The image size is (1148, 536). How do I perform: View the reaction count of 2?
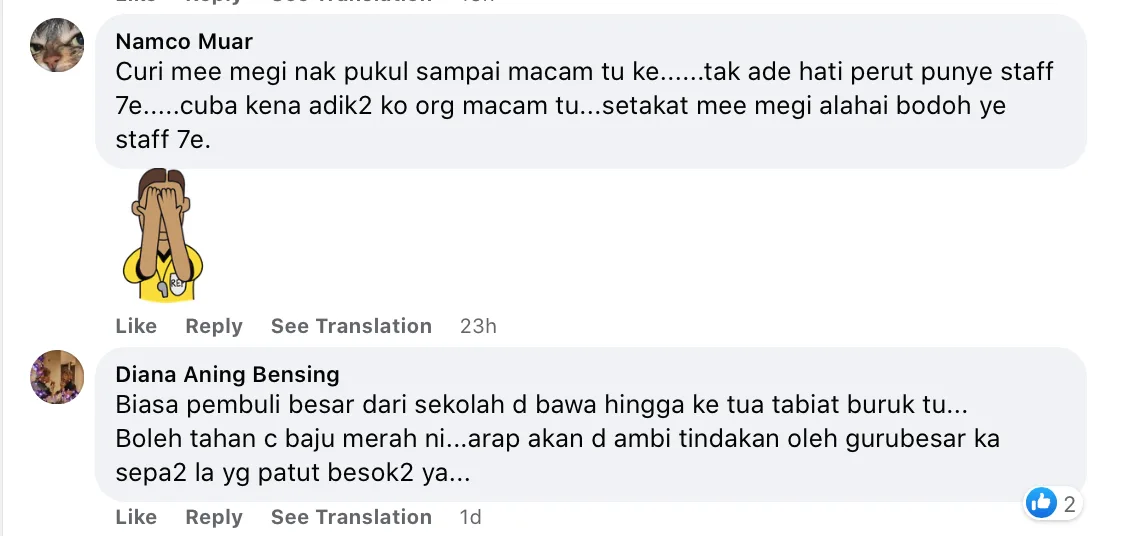[1069, 504]
